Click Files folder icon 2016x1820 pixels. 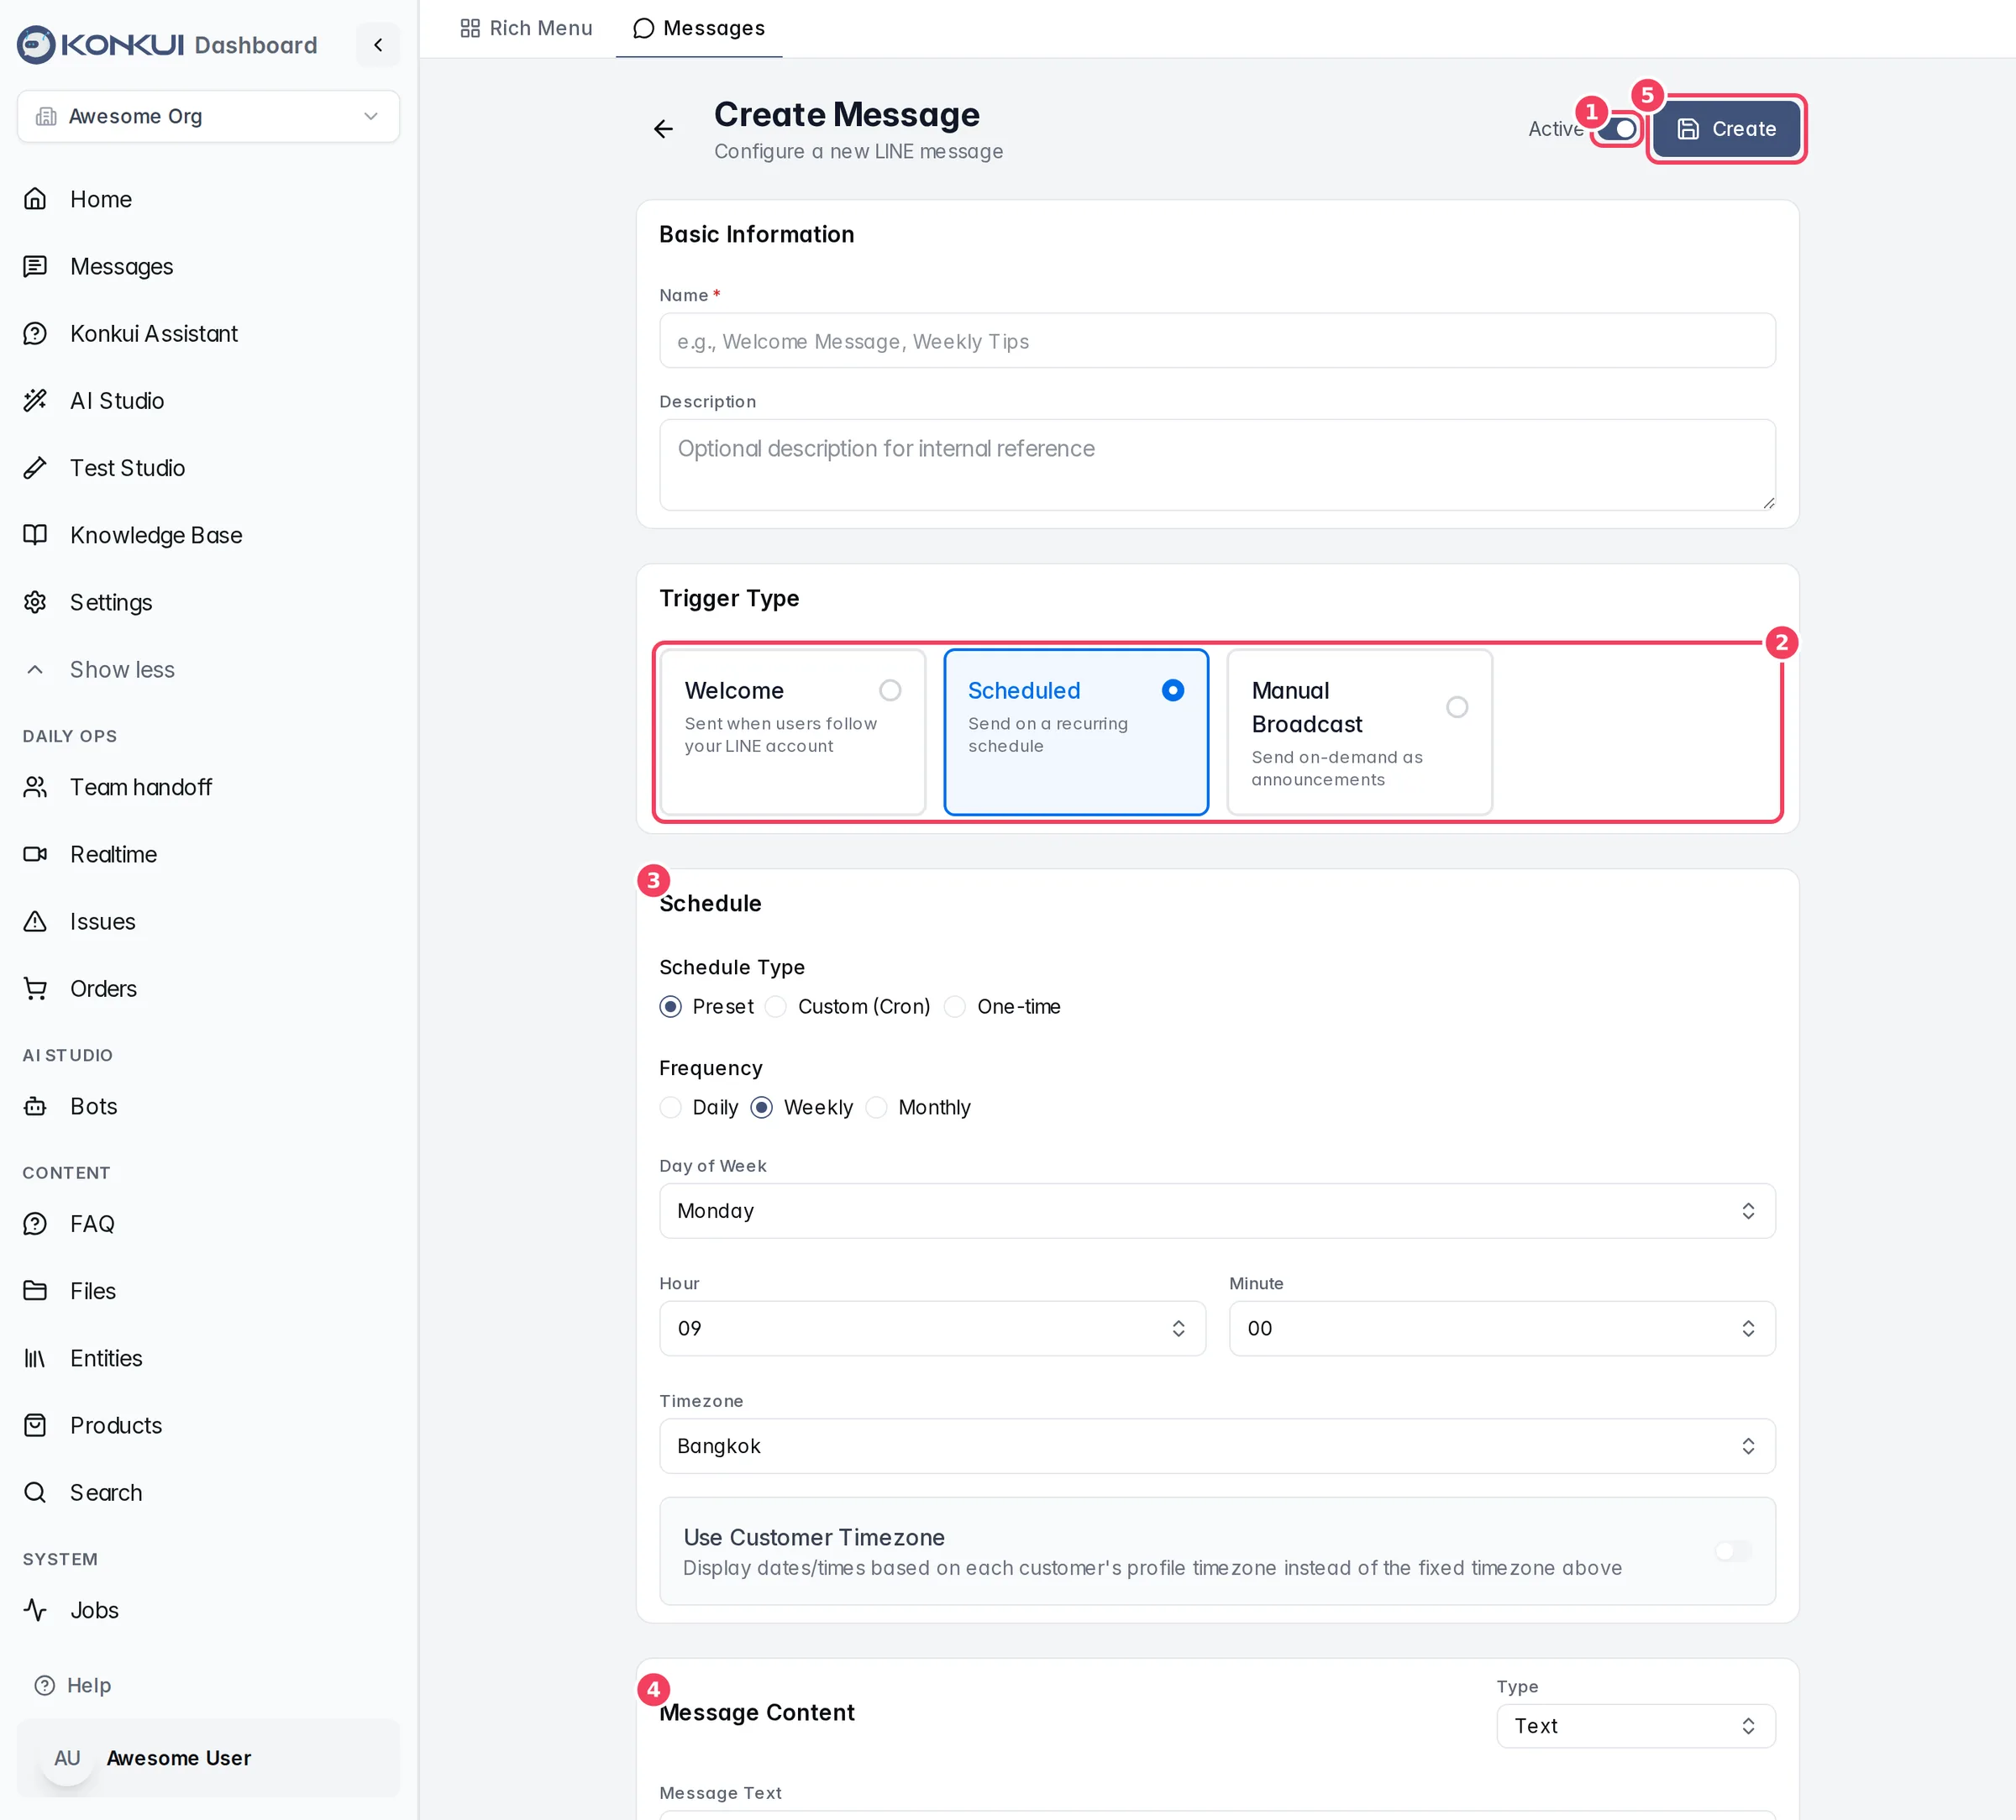pyautogui.click(x=35, y=1291)
